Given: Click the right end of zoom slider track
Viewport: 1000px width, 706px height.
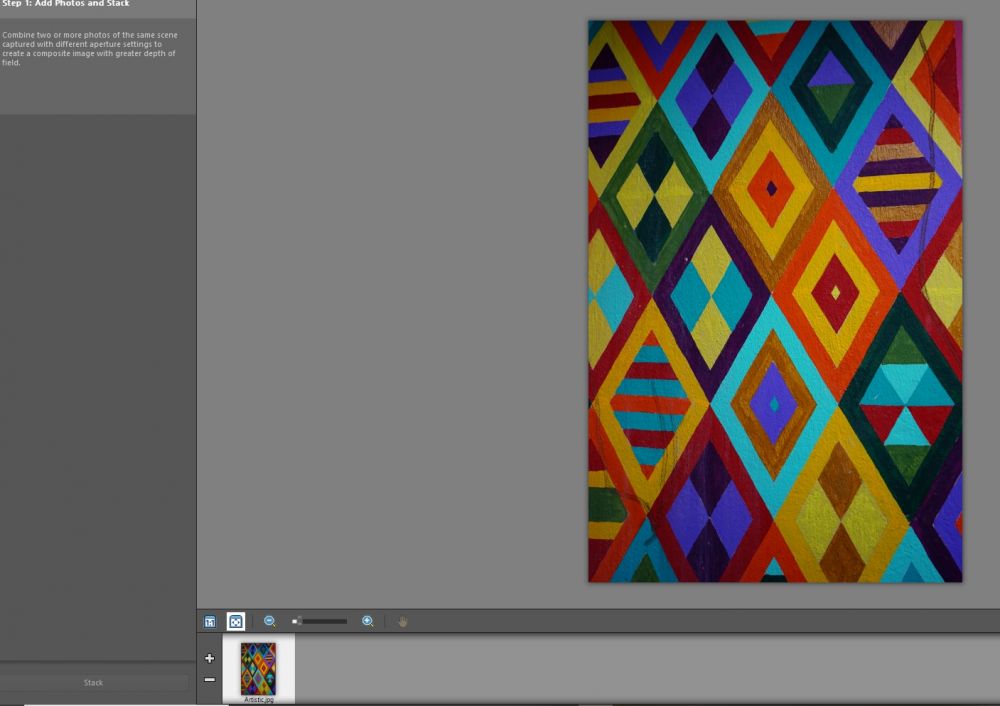Looking at the screenshot, I should click(345, 621).
